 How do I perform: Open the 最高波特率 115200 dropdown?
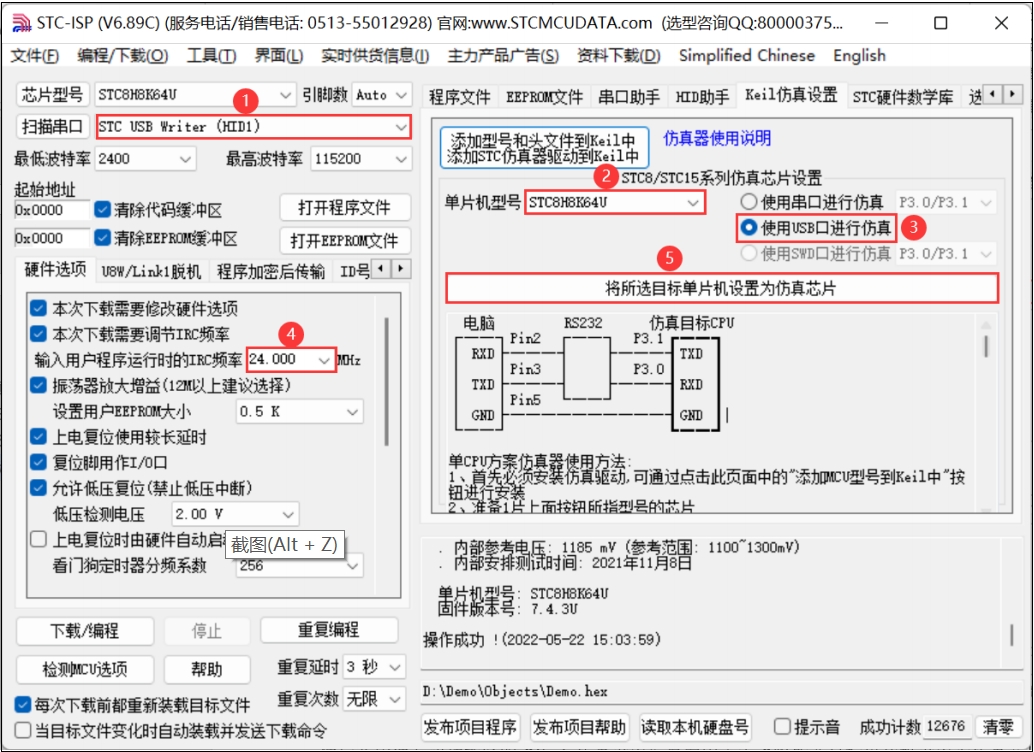click(x=400, y=159)
